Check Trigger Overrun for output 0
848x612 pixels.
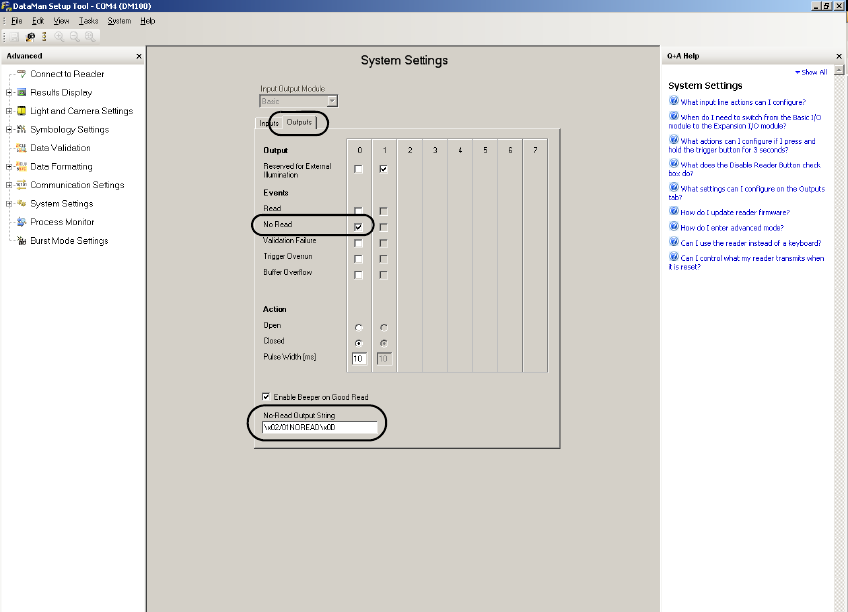(358, 259)
